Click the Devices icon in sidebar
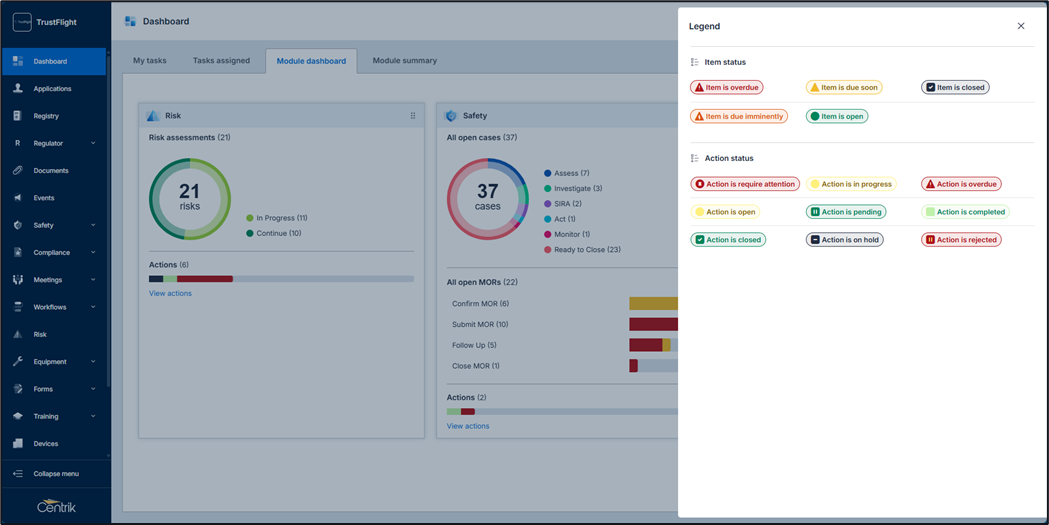 click(x=17, y=443)
